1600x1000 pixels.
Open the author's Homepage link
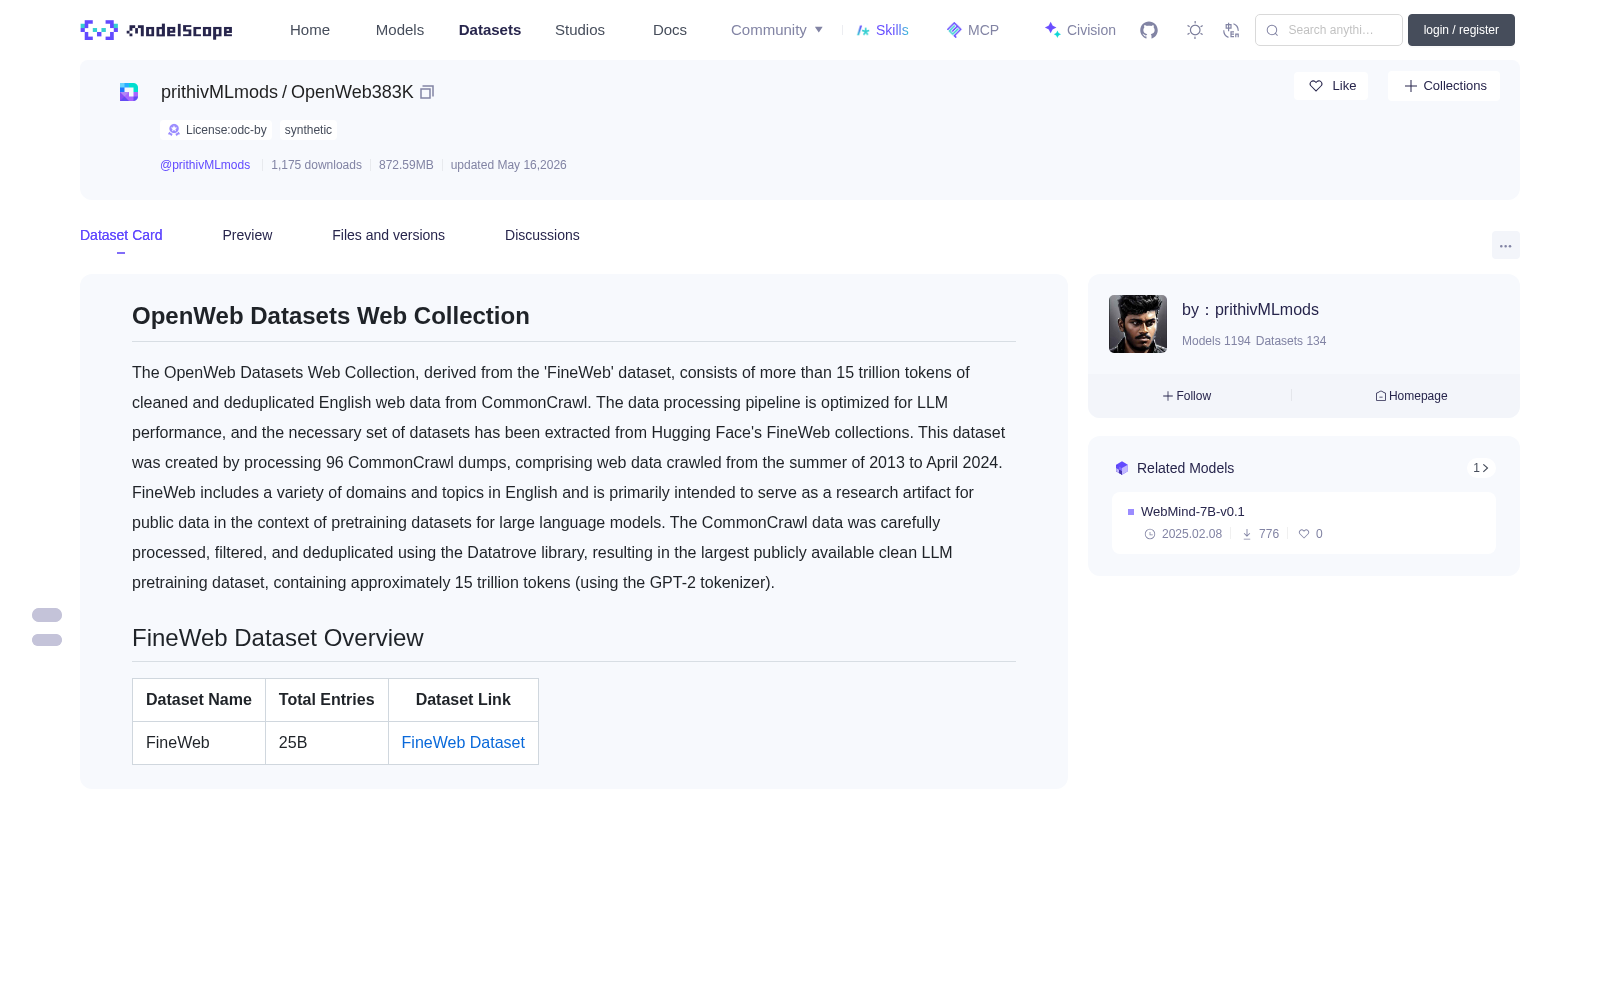[1411, 396]
